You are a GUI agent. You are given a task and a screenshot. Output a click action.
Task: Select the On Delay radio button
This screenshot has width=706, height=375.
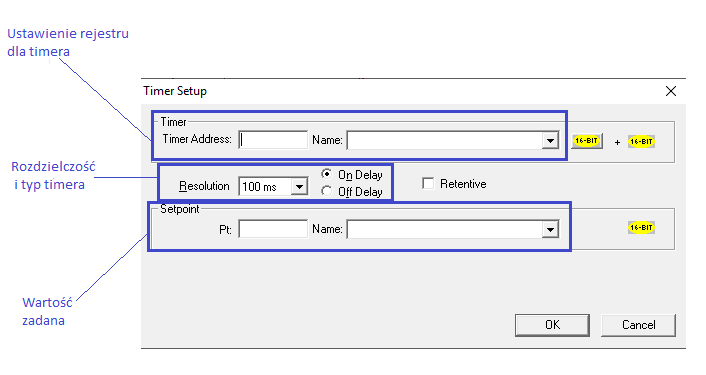326,174
